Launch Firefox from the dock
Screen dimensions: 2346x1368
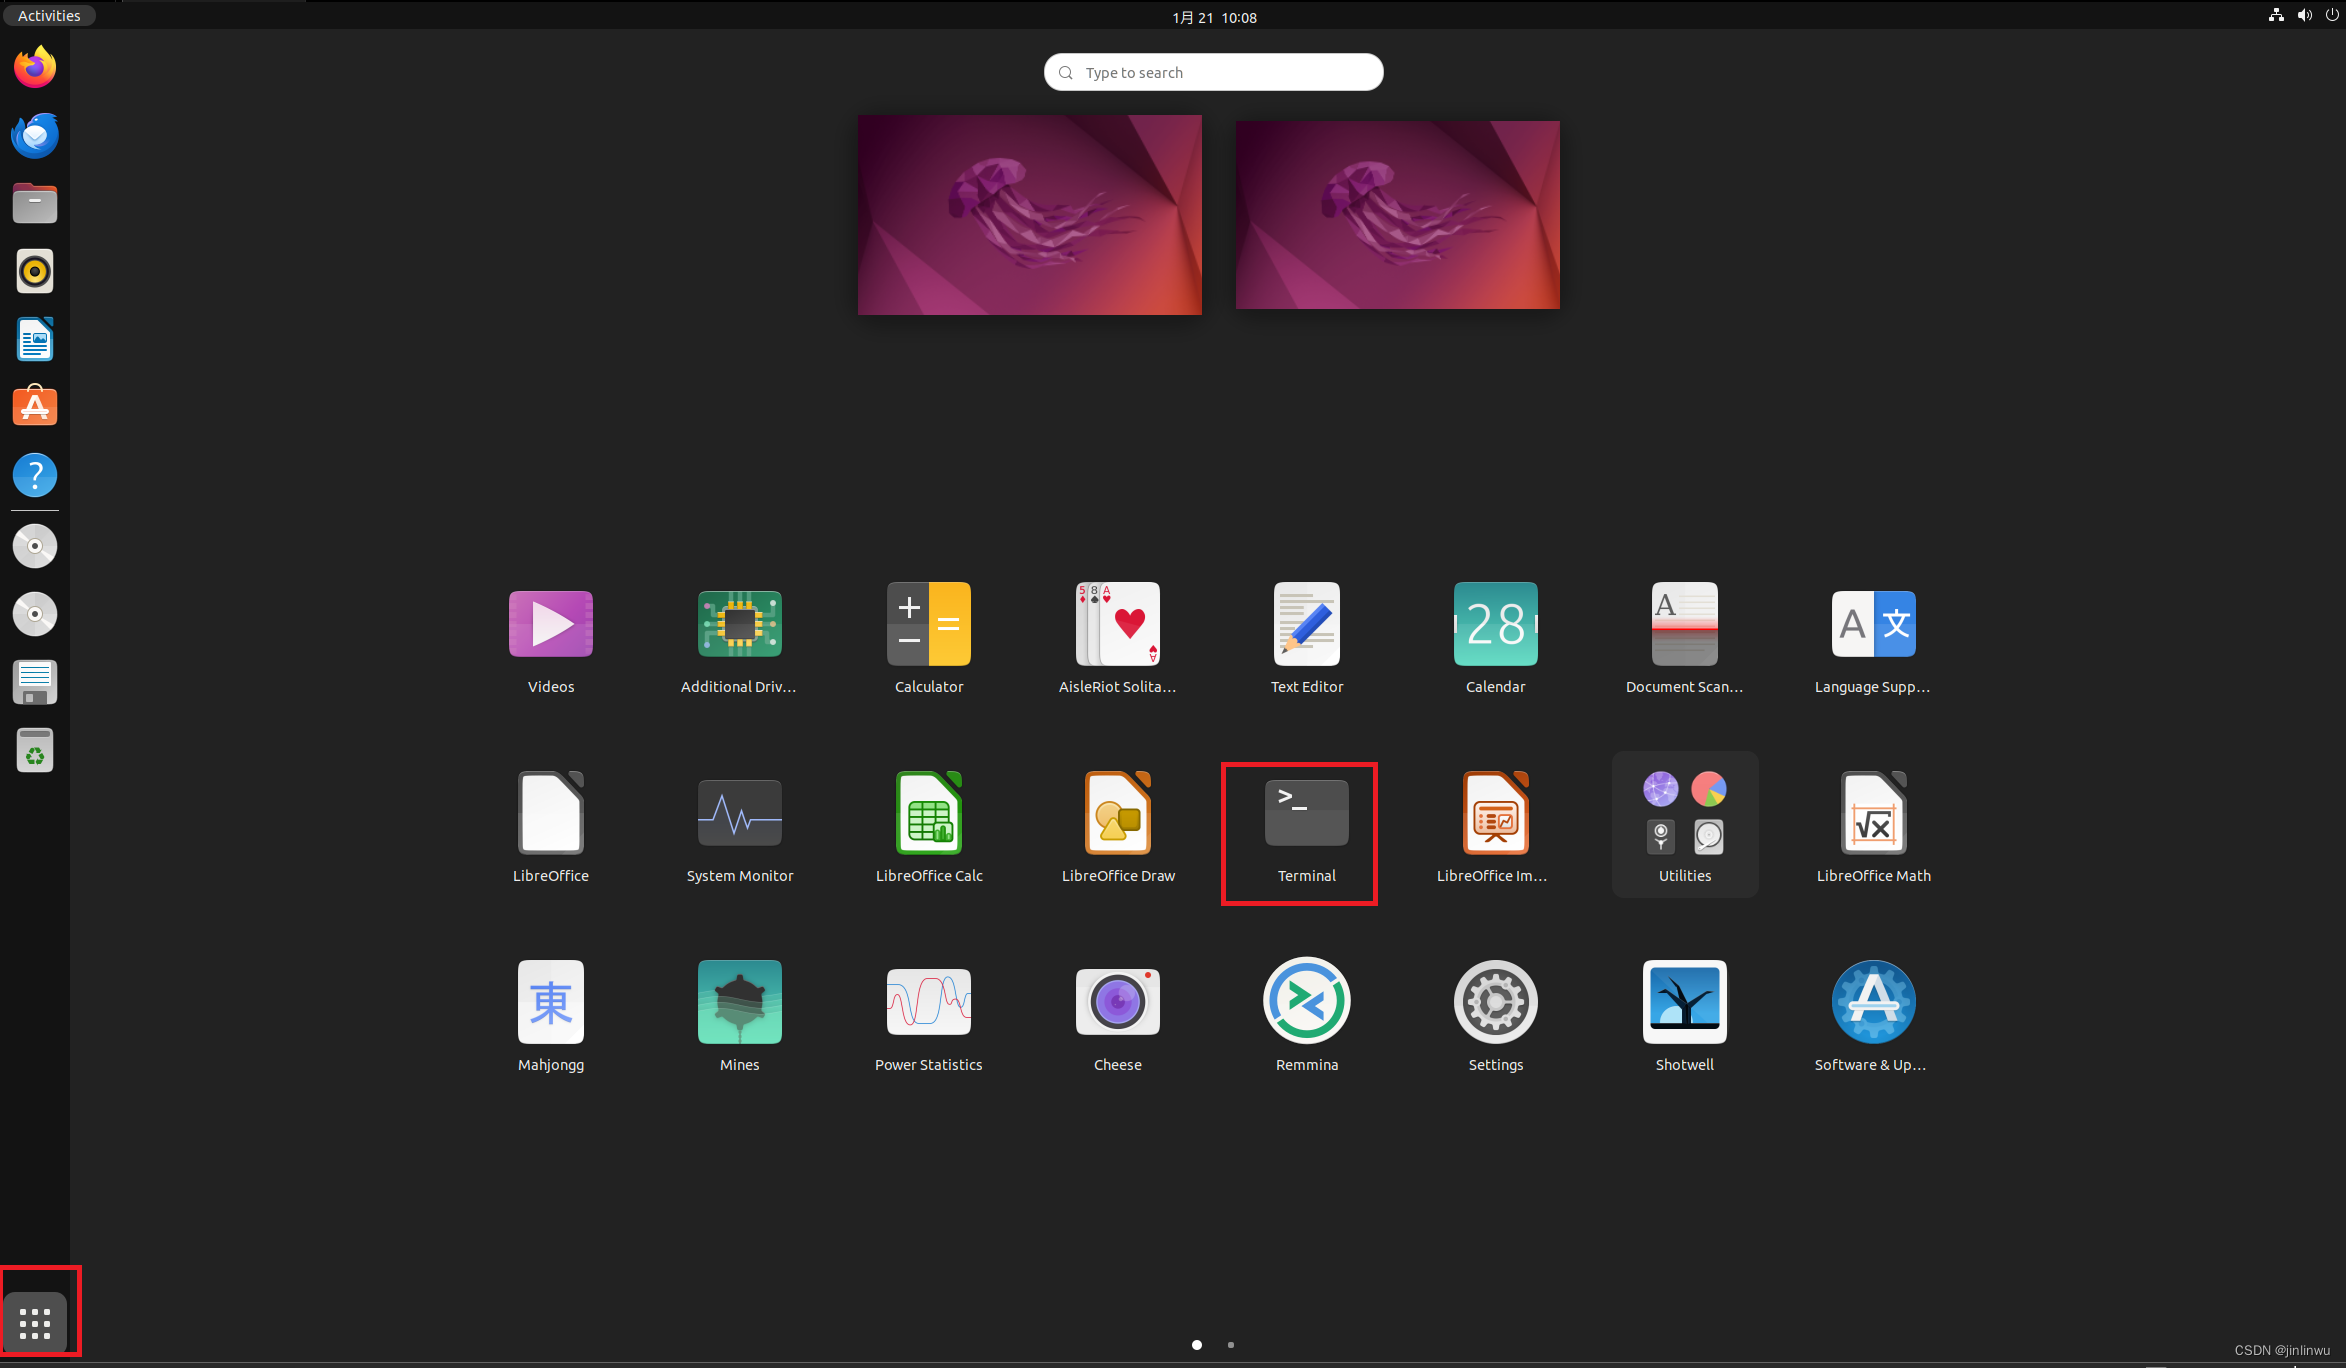(x=34, y=66)
